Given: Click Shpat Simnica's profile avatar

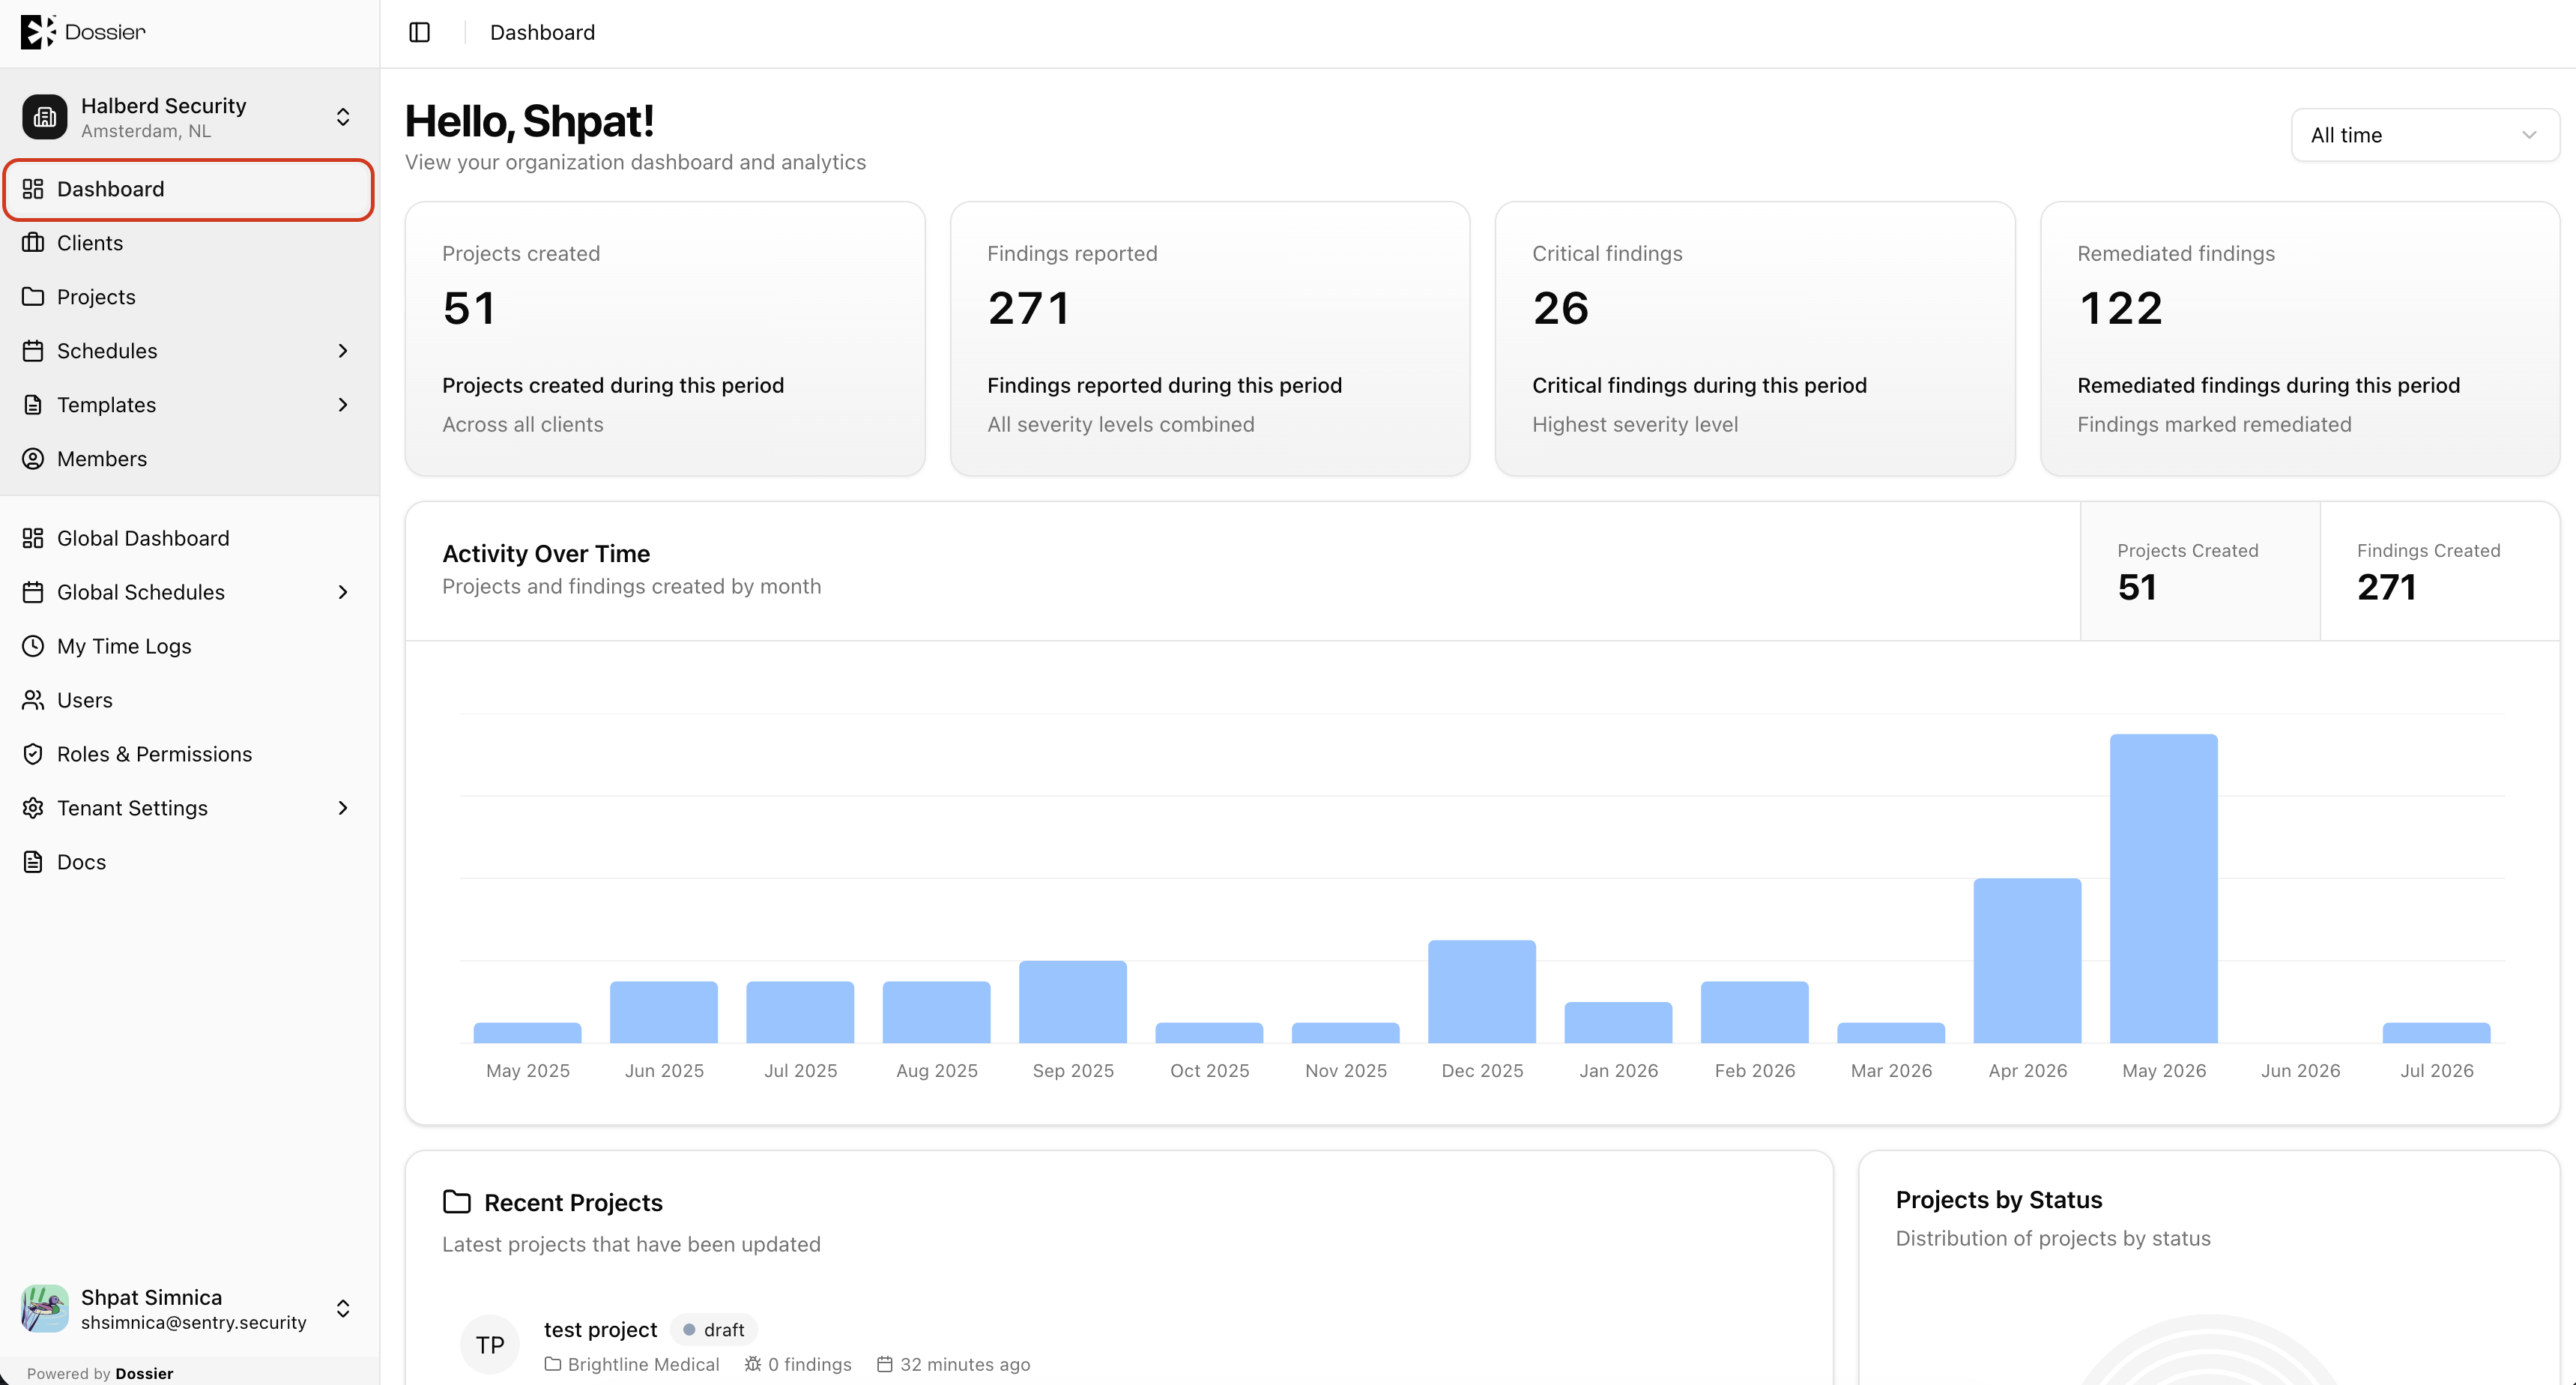Looking at the screenshot, I should coord(45,1308).
